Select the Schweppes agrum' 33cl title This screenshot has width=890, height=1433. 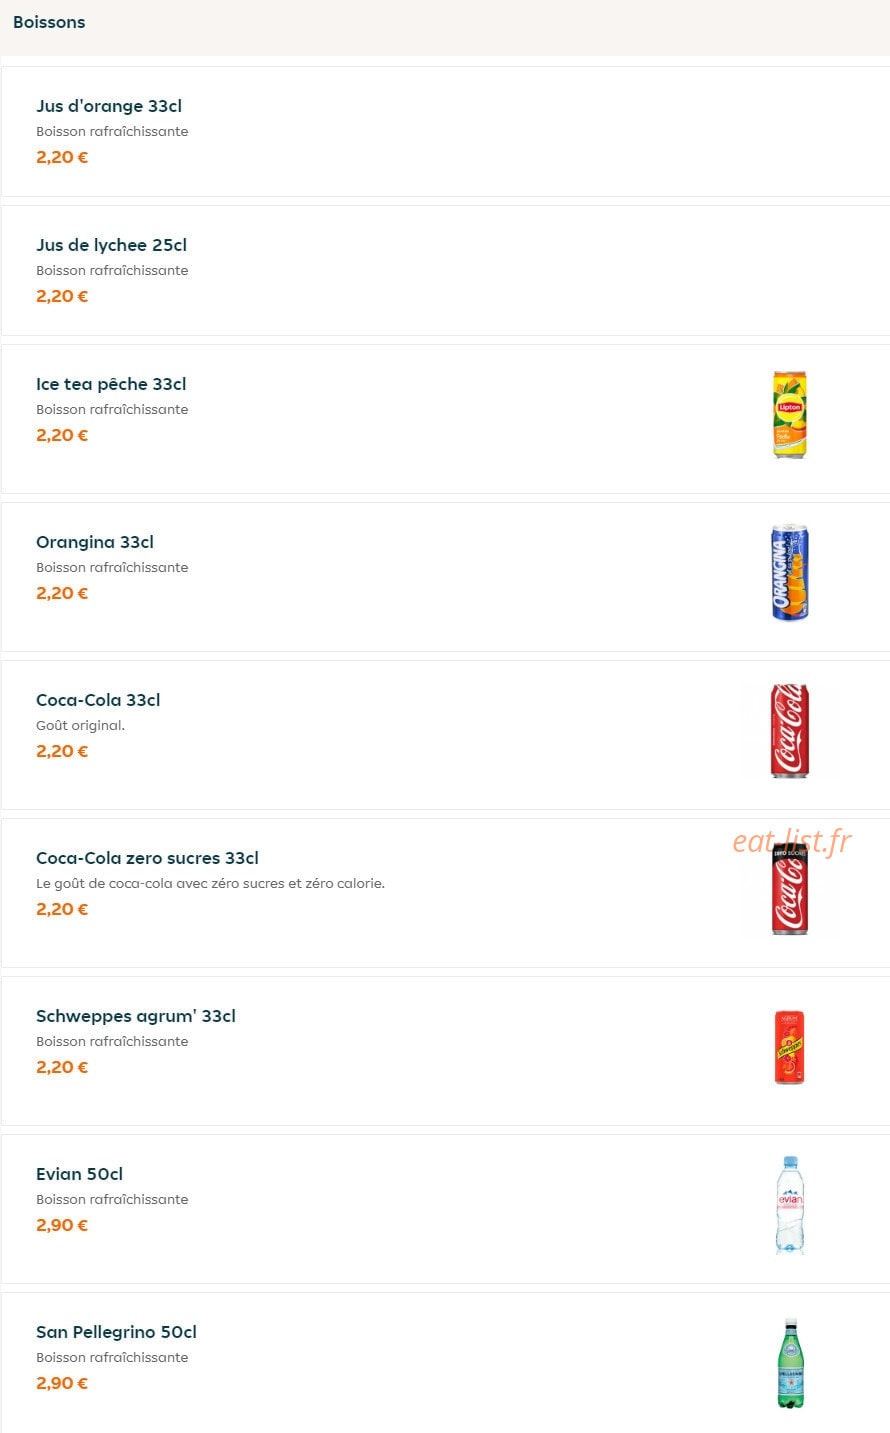(x=136, y=1016)
